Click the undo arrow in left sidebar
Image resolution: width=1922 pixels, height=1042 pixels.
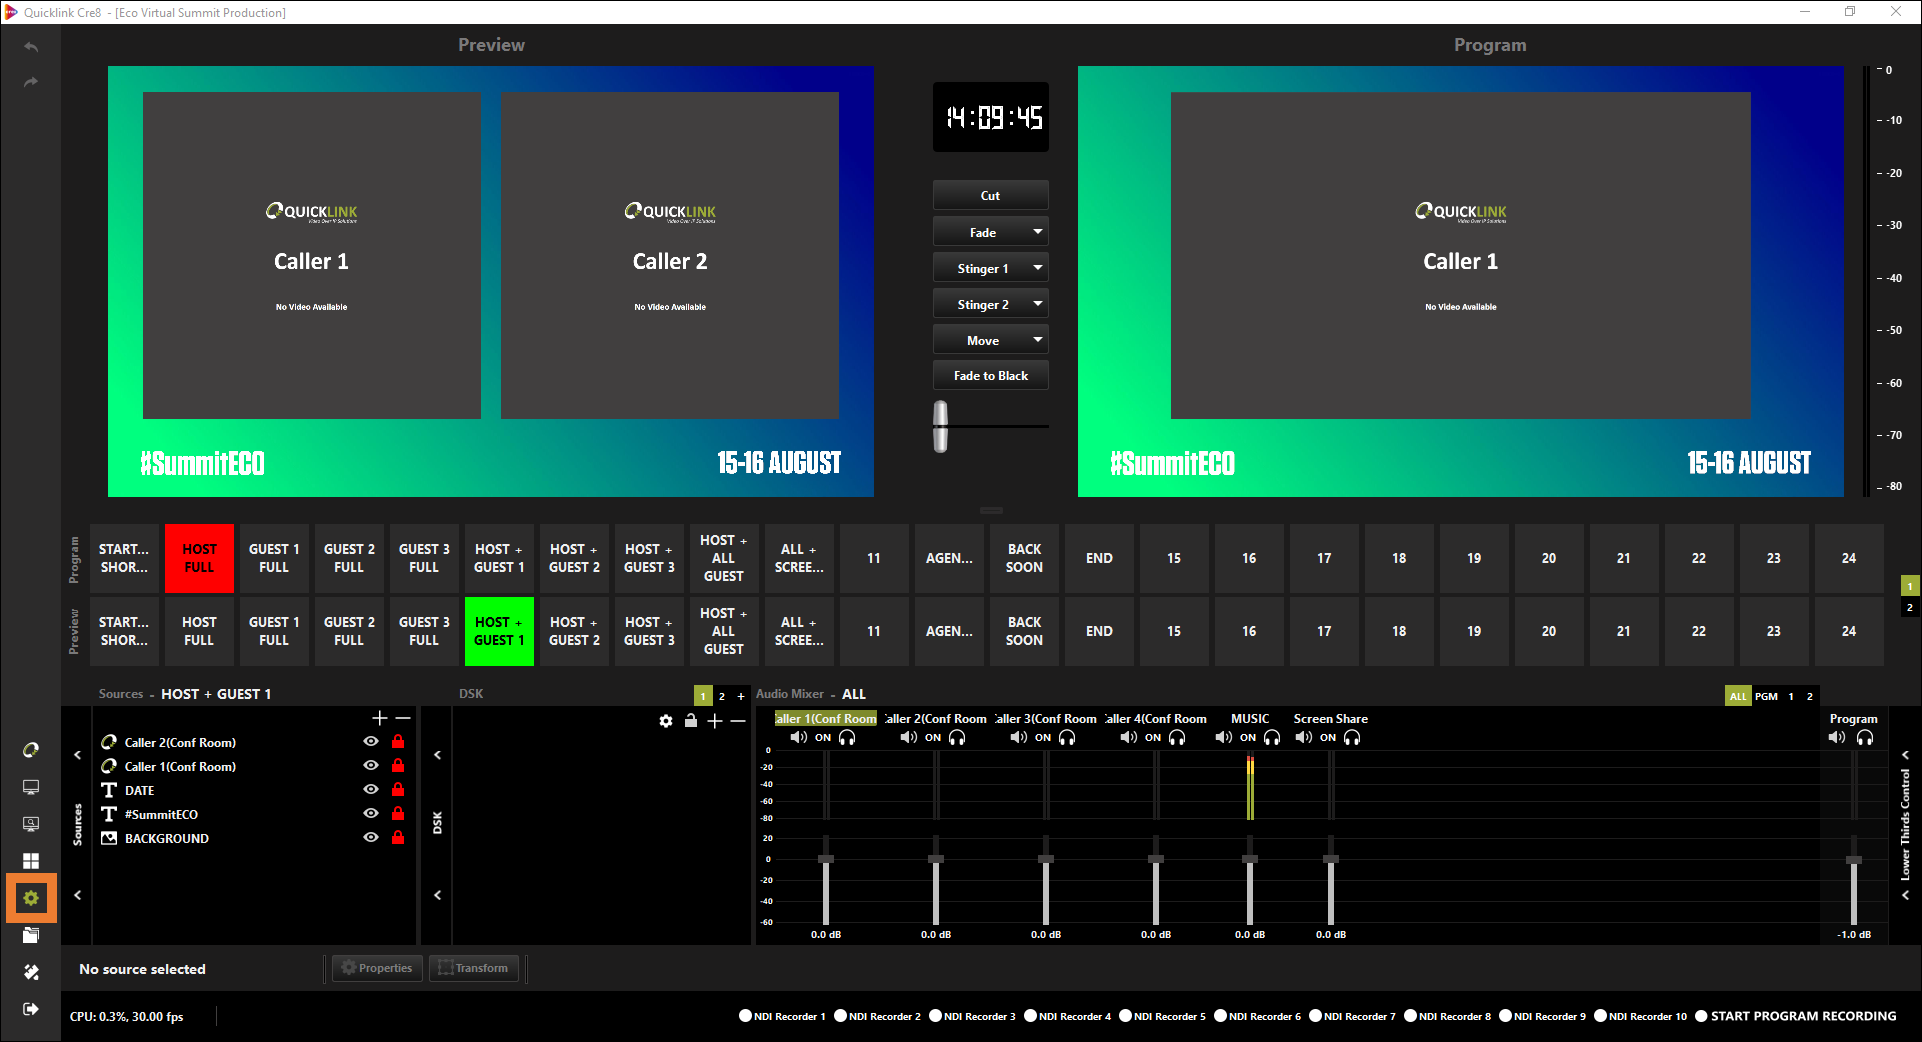31,47
